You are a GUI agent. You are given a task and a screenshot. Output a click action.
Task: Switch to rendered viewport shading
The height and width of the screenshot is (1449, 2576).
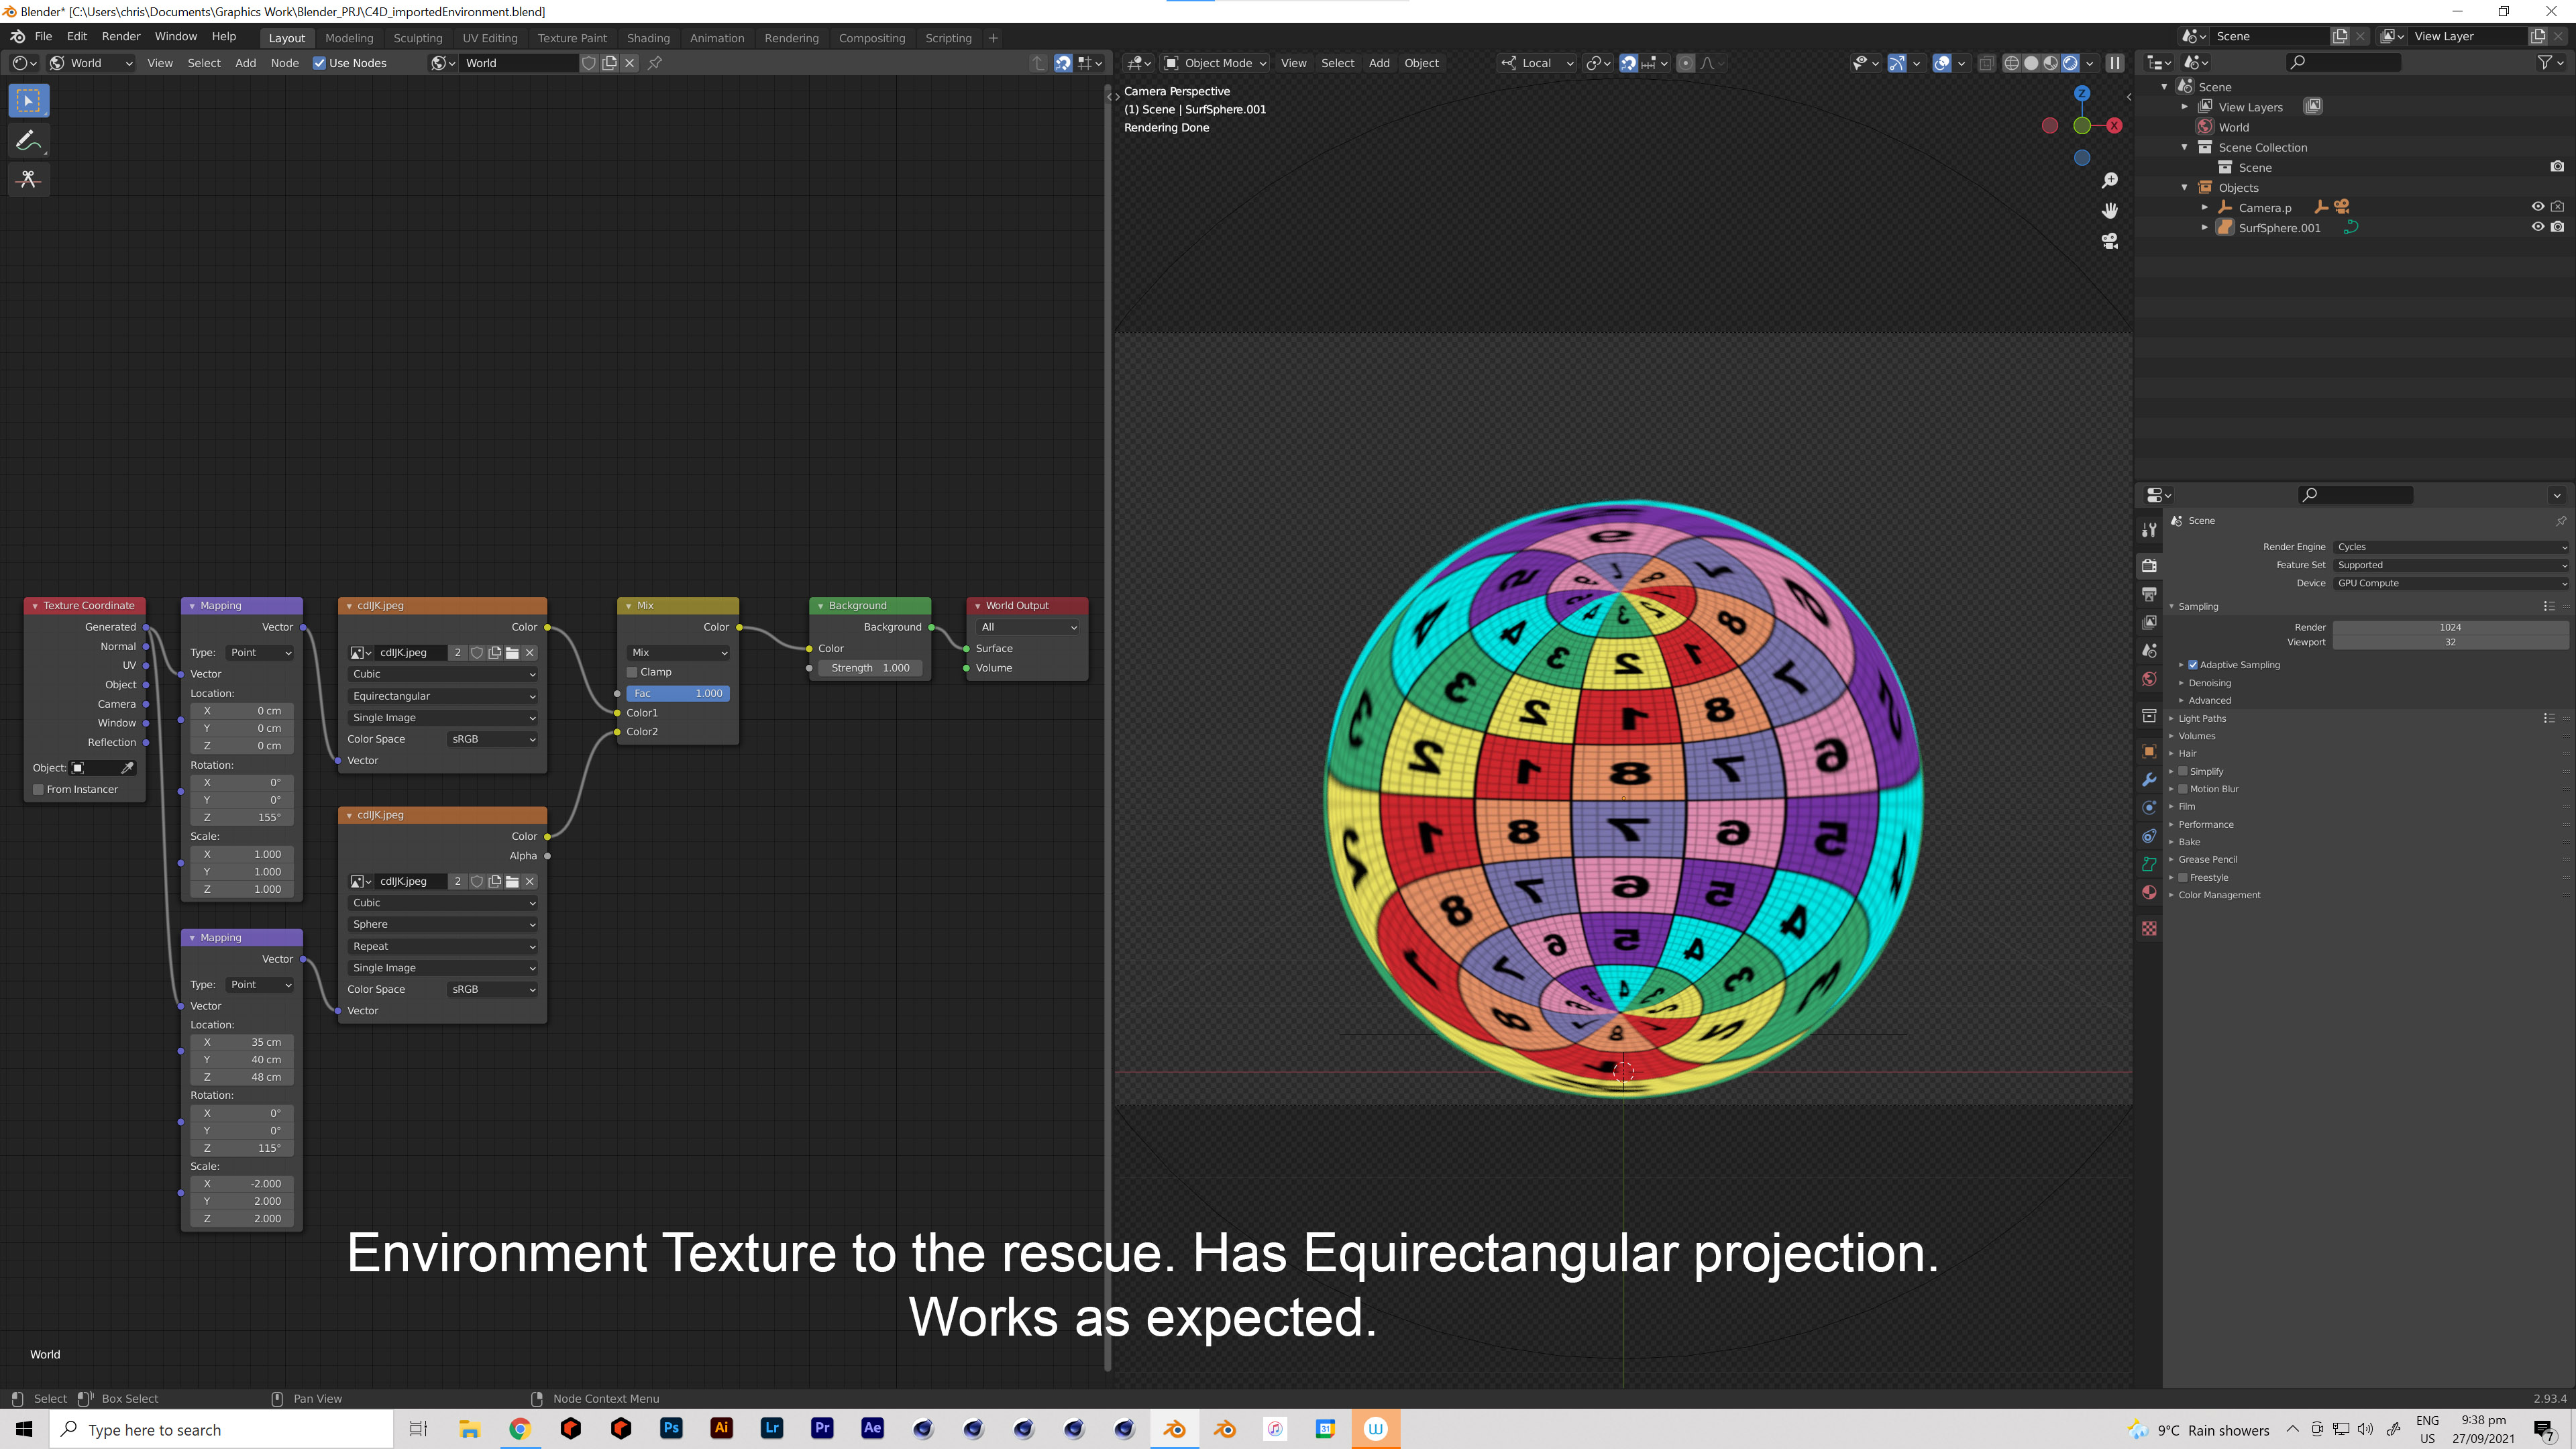tap(2071, 63)
